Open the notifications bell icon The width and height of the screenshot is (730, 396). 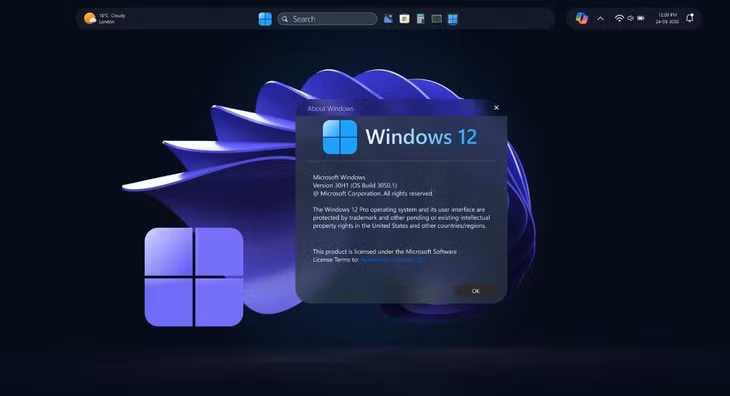point(690,18)
